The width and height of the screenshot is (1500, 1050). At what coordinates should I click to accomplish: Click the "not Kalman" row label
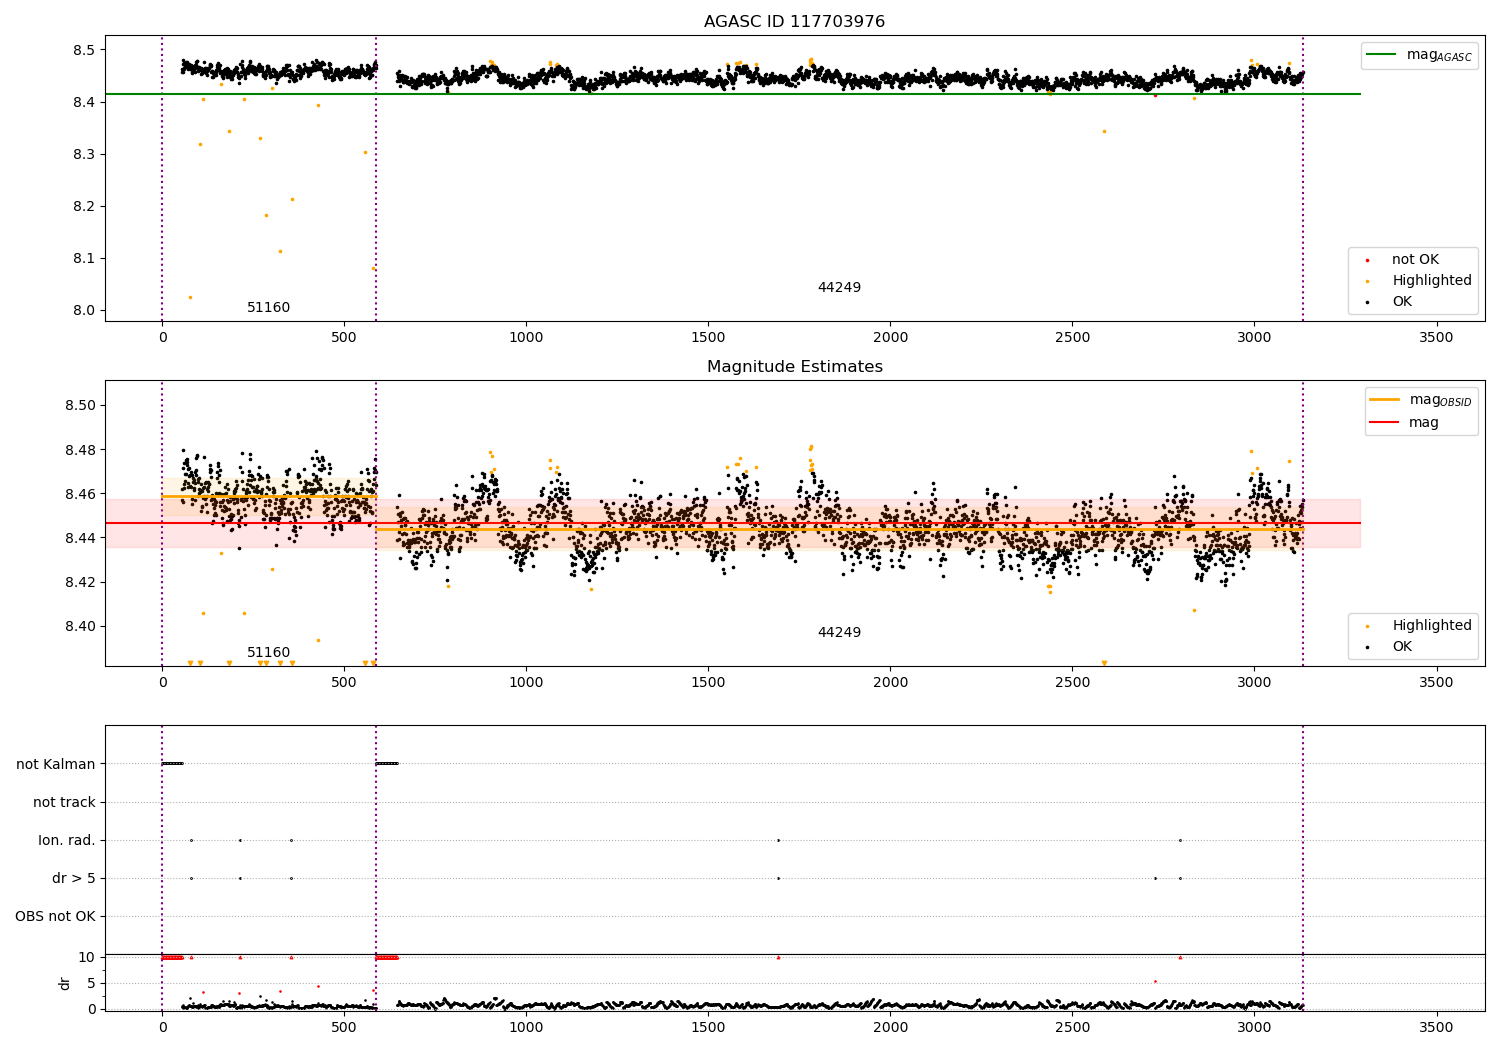(56, 764)
